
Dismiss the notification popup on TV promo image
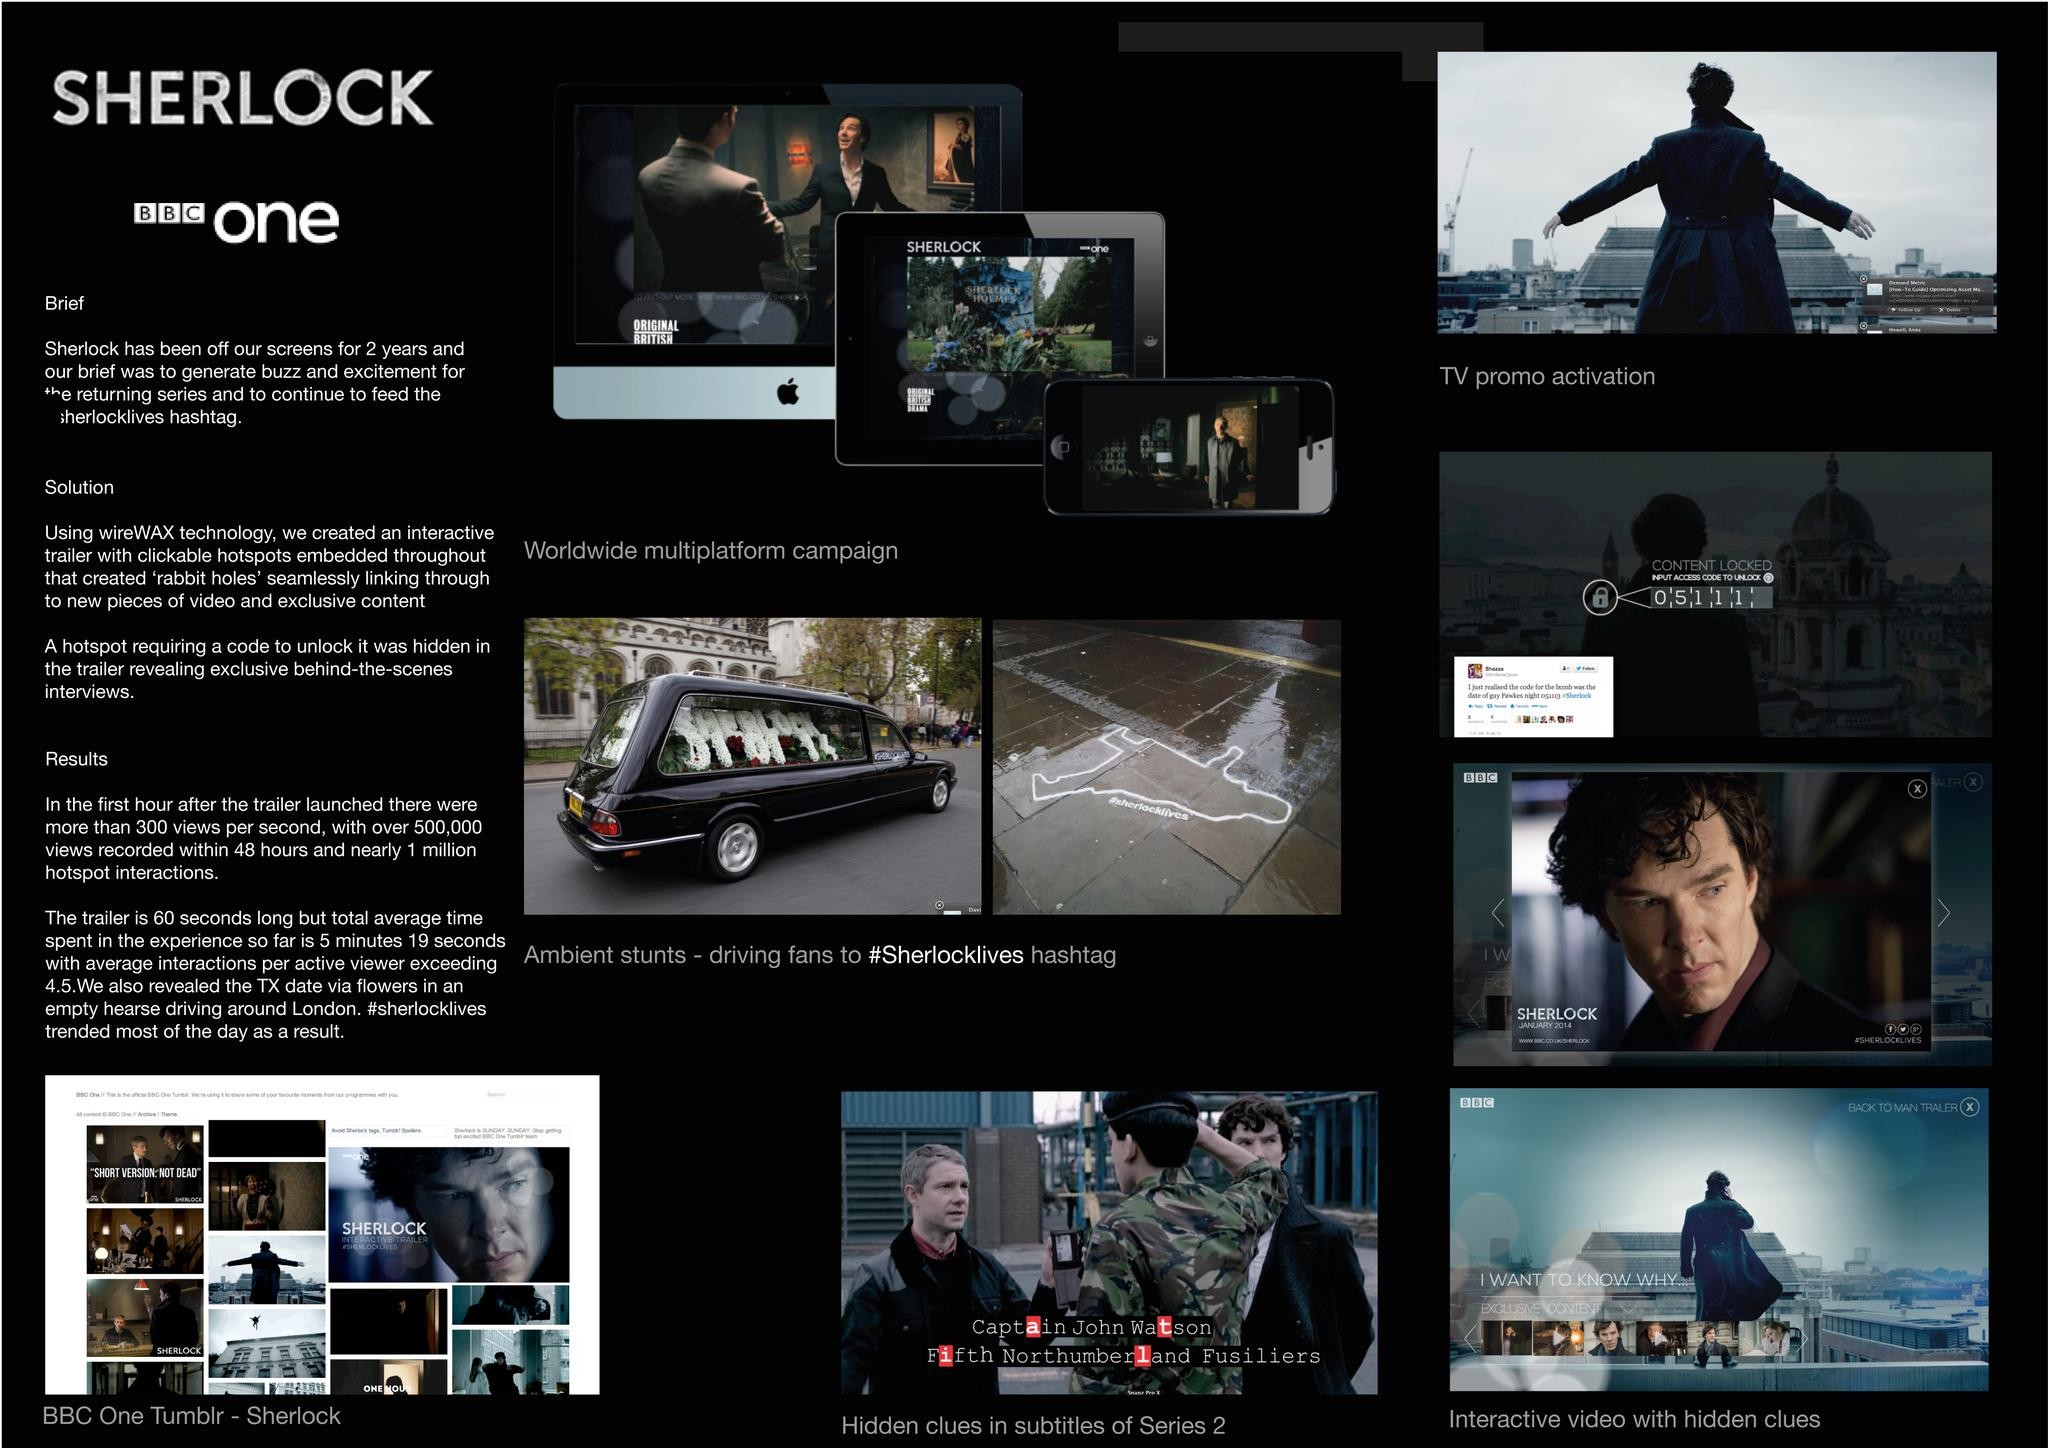1863,279
